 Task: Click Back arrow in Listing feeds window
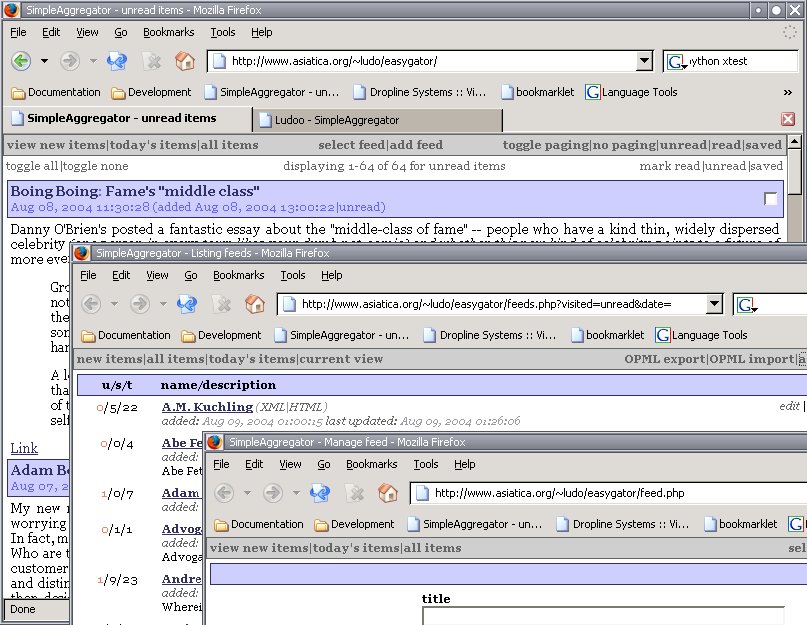[91, 304]
